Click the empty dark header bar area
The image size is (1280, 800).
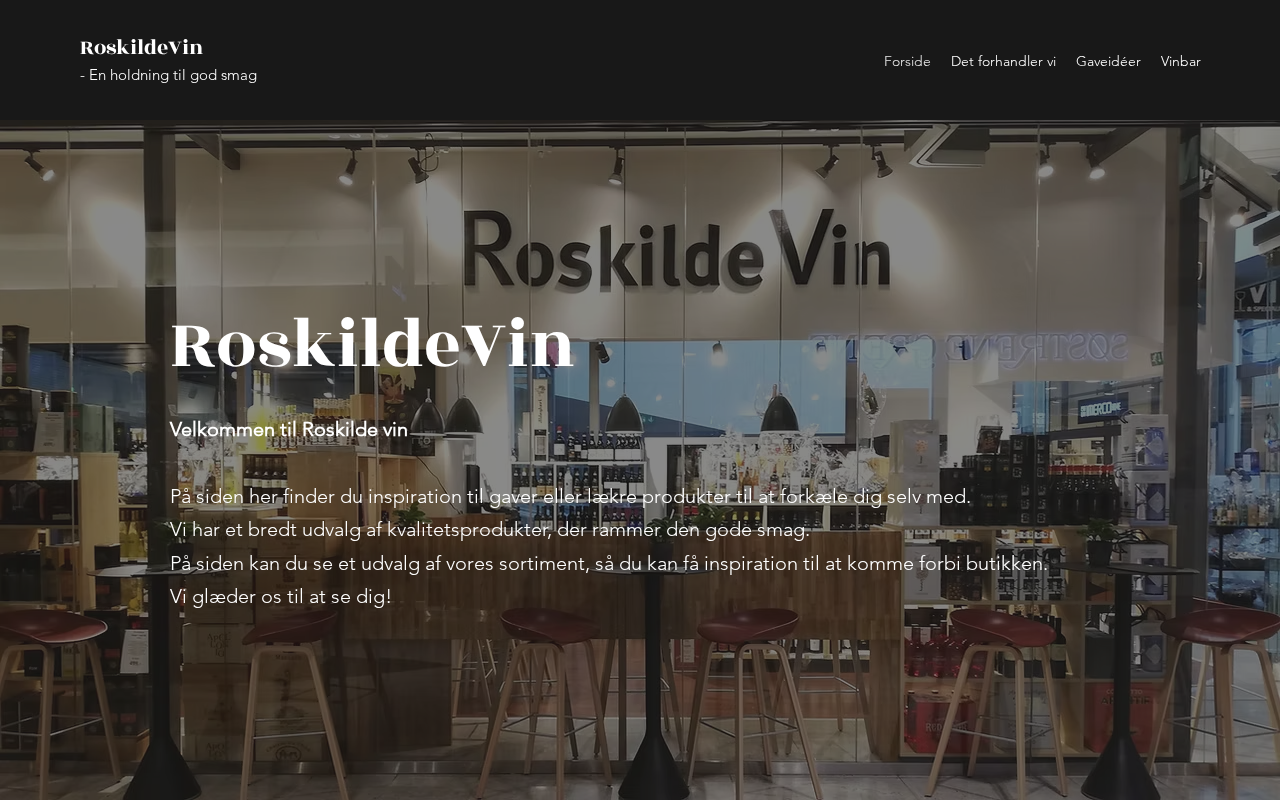pos(570,61)
